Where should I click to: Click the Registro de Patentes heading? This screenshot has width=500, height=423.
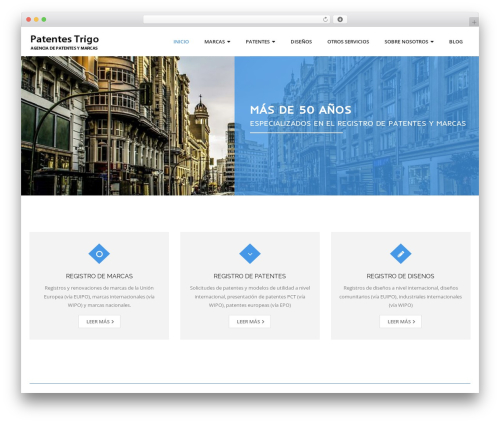tap(250, 276)
